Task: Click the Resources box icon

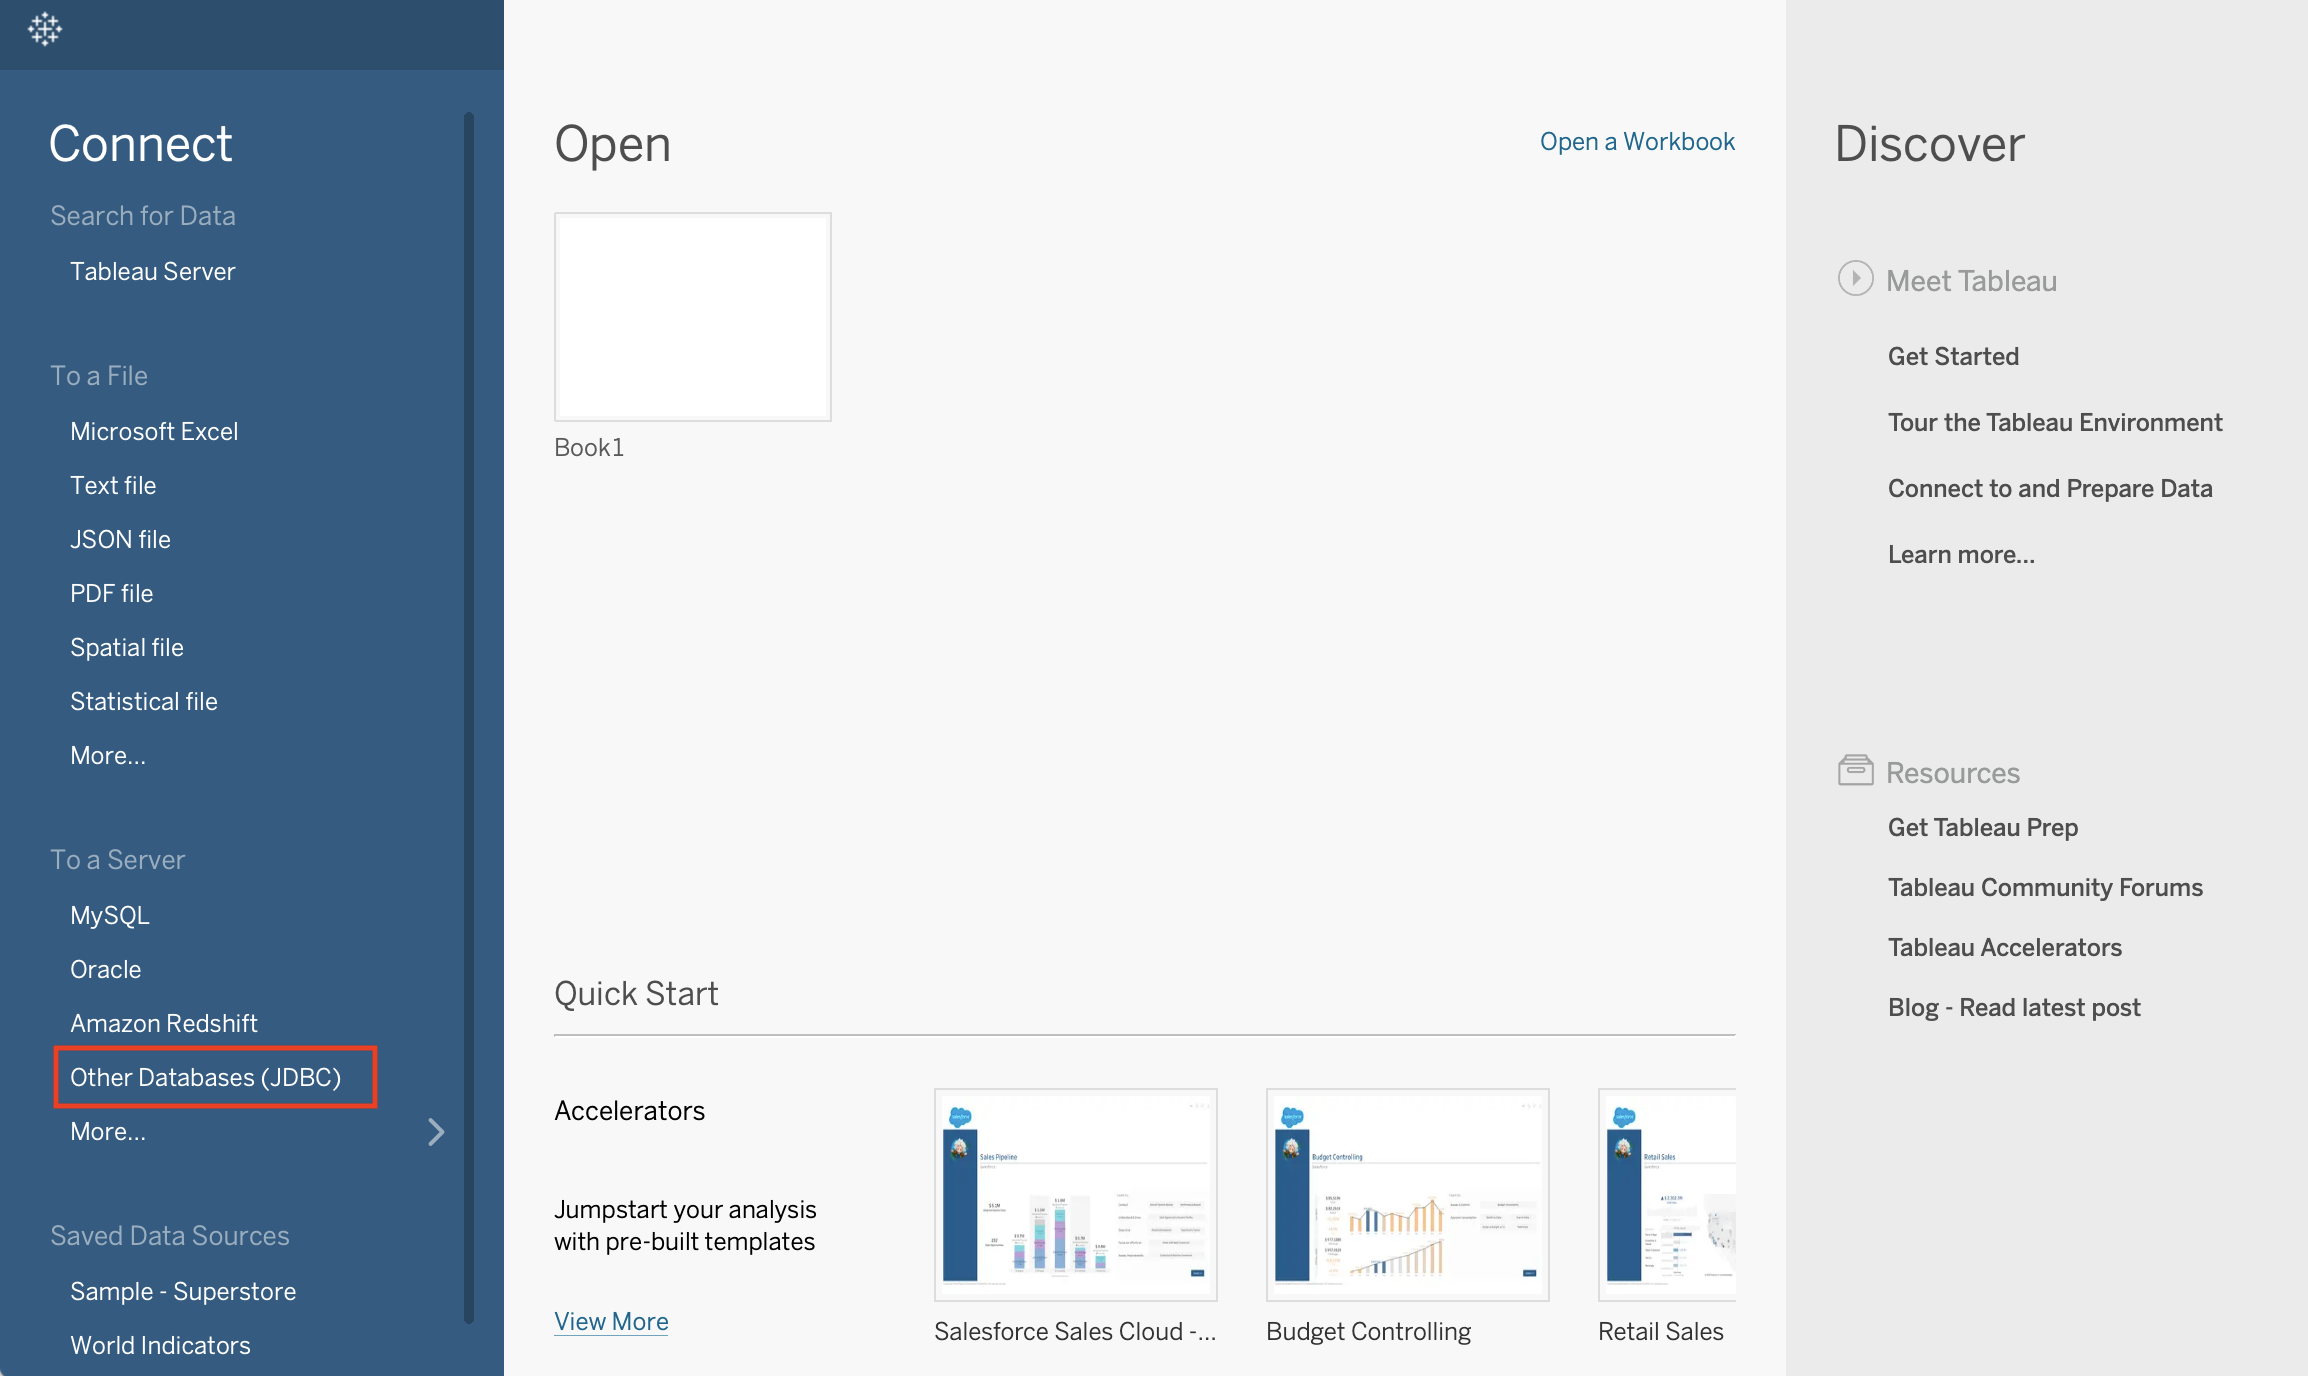Action: (x=1855, y=770)
